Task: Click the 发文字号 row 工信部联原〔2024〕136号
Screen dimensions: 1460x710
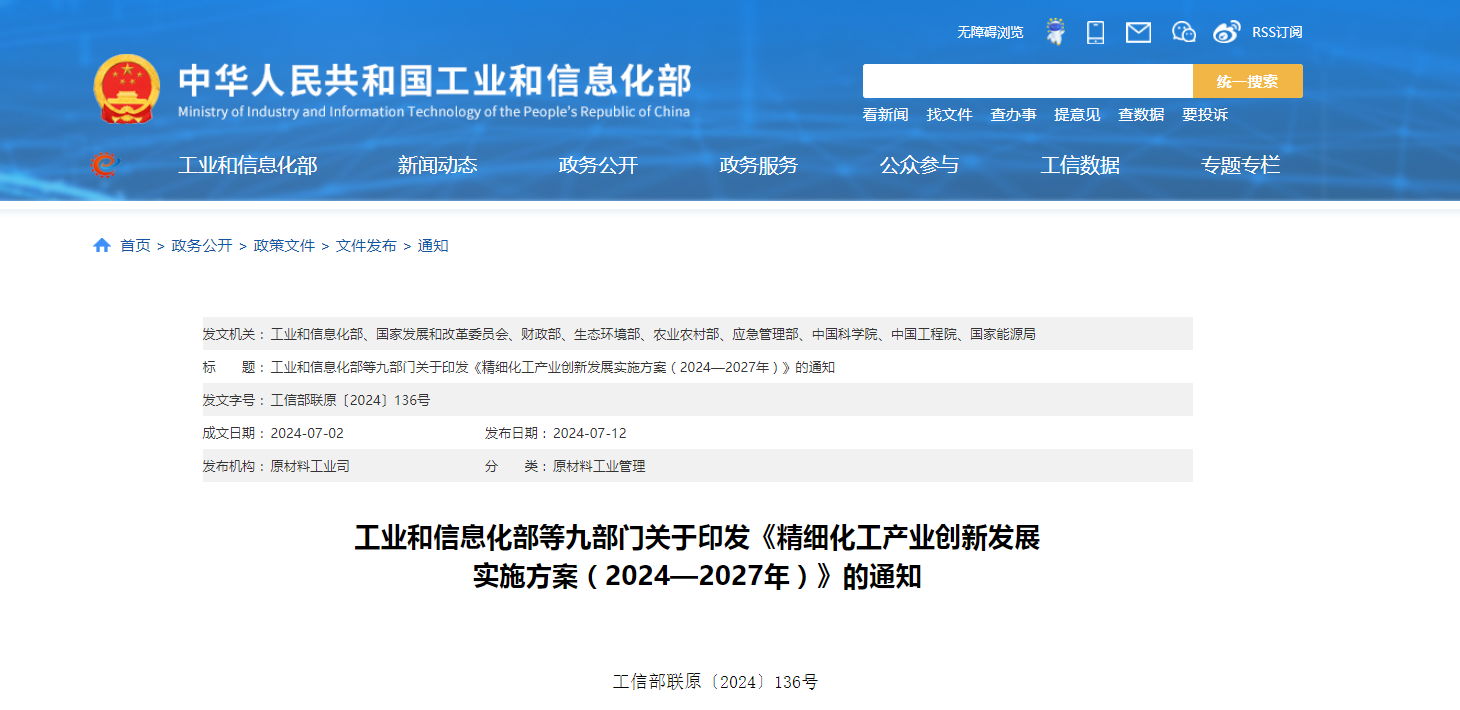Action: tap(698, 400)
